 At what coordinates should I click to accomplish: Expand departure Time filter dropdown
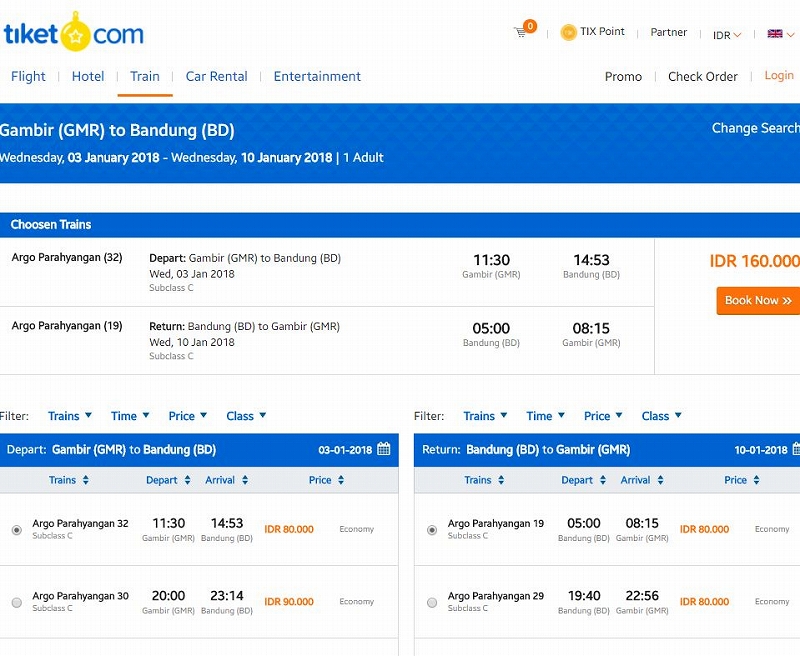[x=130, y=416]
